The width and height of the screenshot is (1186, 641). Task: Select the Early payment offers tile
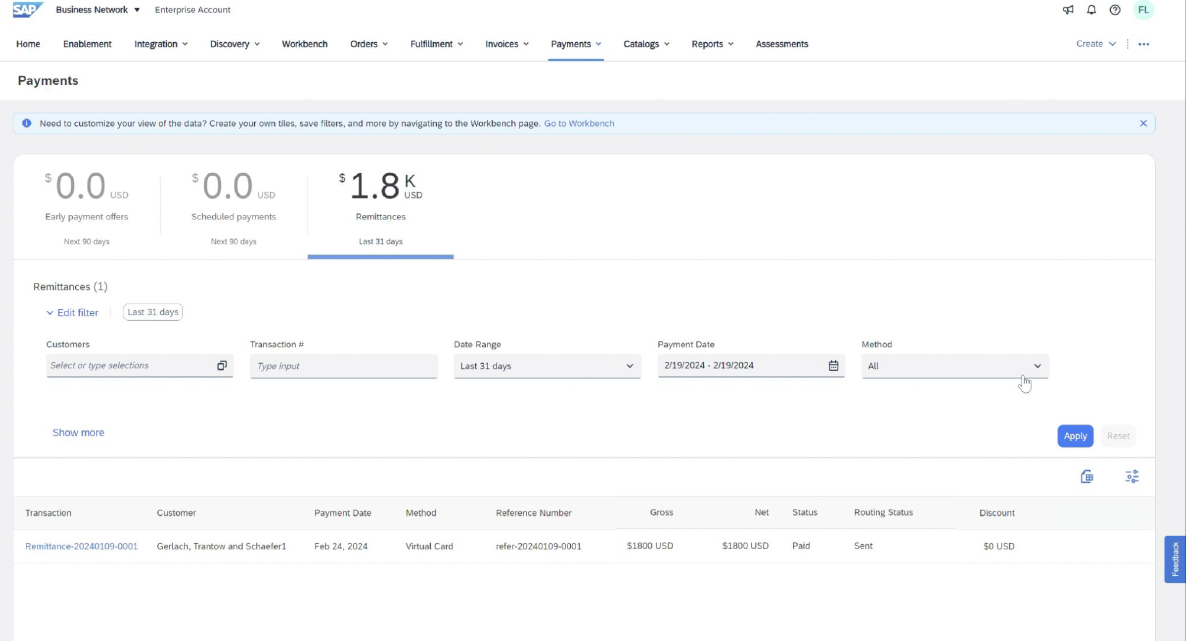point(87,208)
